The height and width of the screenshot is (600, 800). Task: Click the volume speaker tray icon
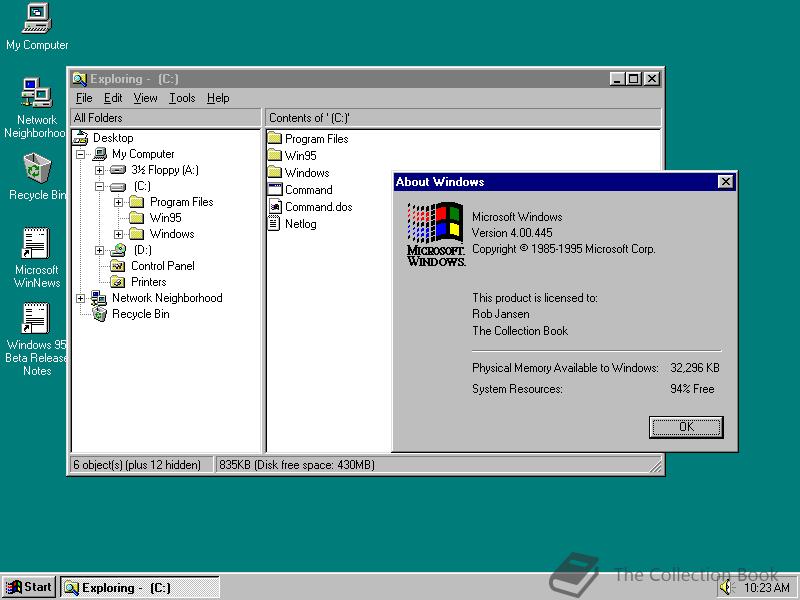[725, 588]
